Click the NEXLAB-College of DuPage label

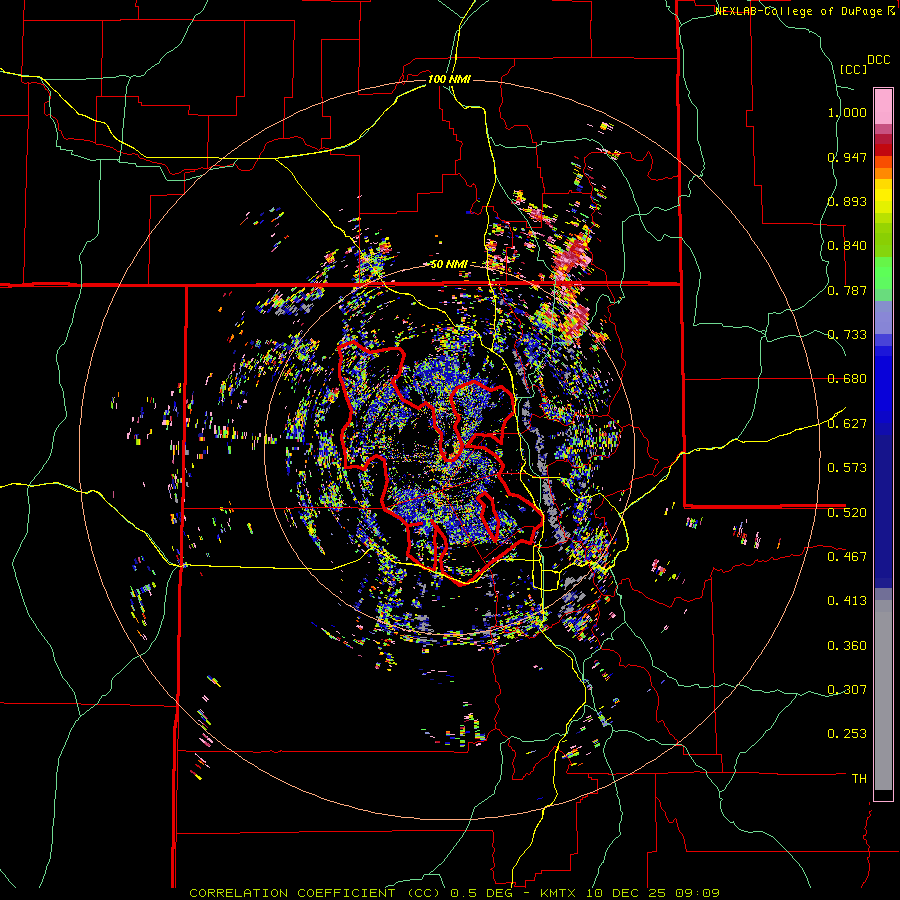[798, 11]
